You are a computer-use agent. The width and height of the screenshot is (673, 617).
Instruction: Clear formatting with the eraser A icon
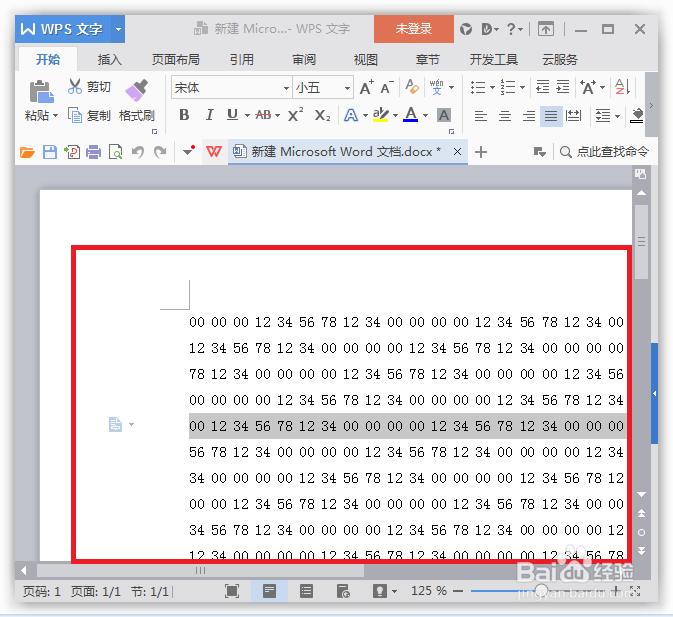(x=412, y=87)
